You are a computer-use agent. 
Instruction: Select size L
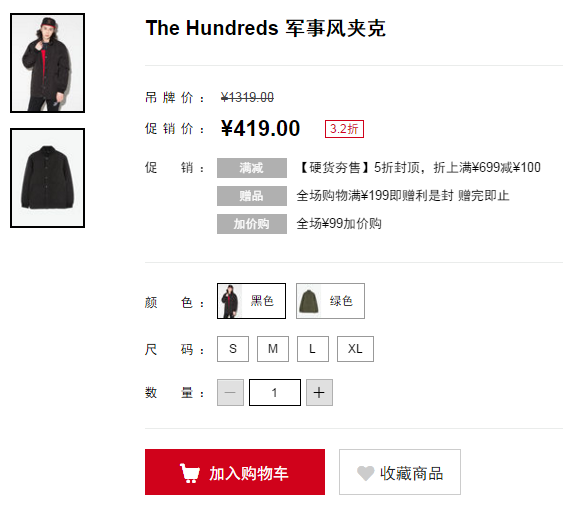[x=313, y=349]
